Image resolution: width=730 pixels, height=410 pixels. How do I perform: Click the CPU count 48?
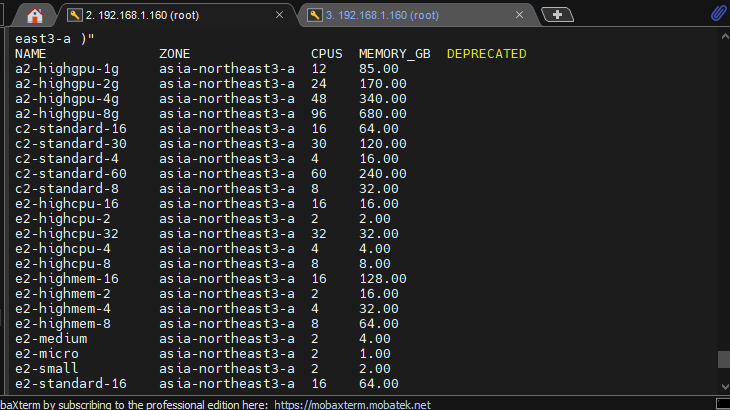click(x=319, y=99)
